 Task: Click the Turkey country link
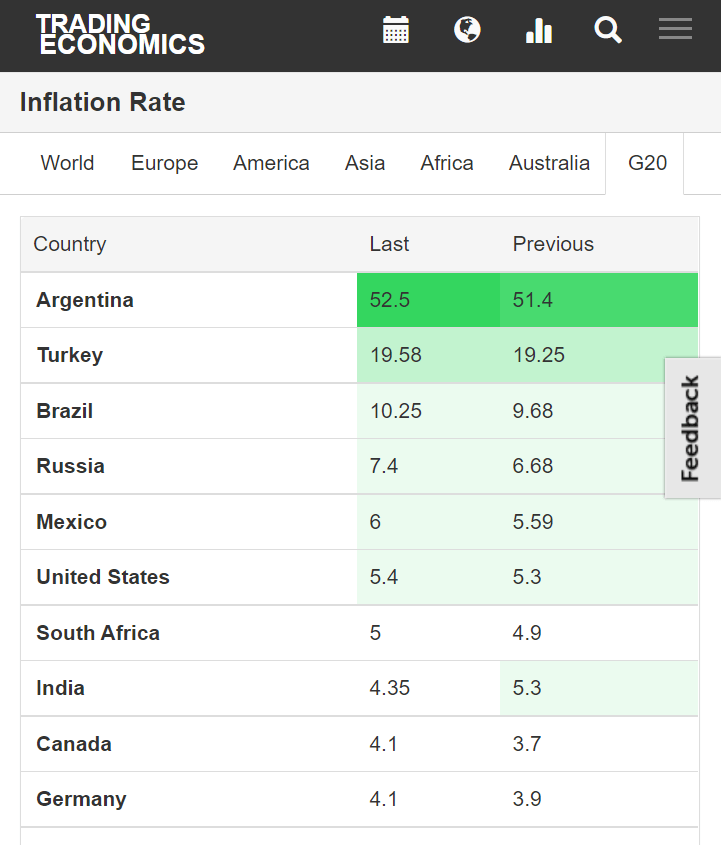tap(70, 355)
